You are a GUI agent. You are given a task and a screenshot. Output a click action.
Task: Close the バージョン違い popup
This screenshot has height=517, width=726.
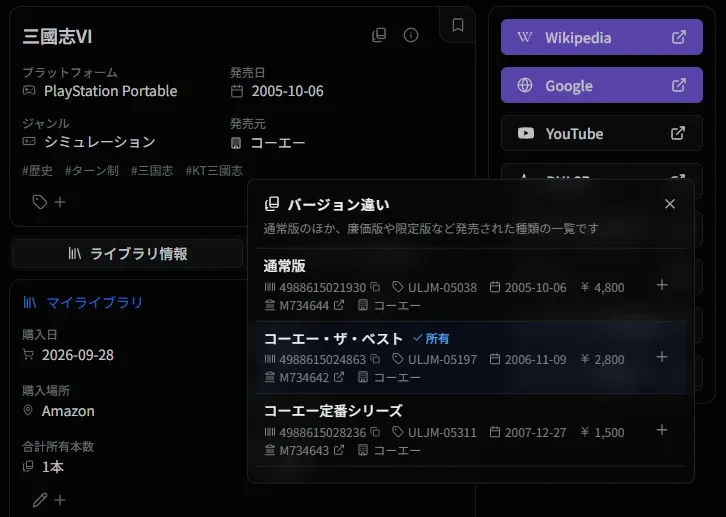coord(670,204)
